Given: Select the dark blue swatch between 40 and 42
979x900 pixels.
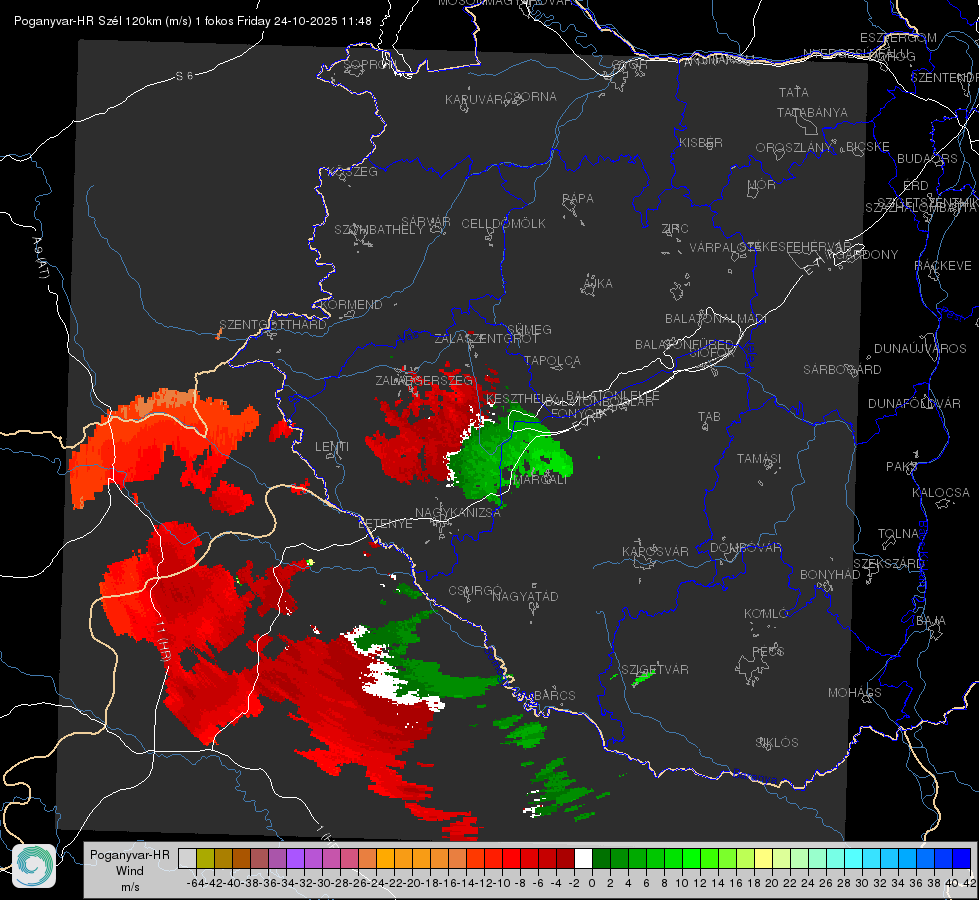Looking at the screenshot, I should 962,859.
